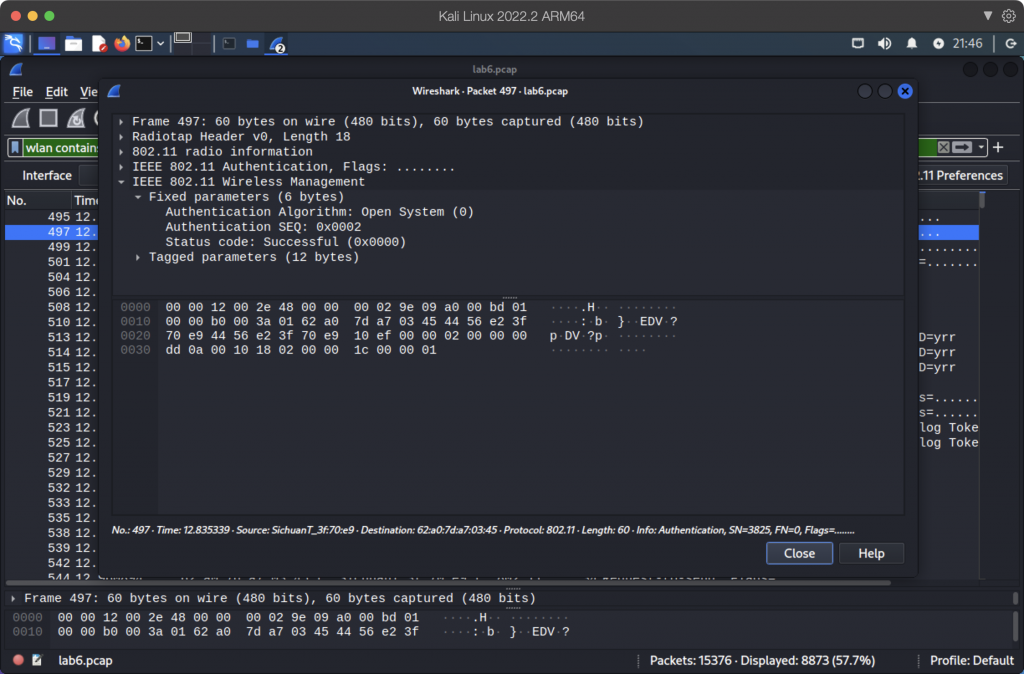Screen dimensions: 1024x674
Task: Open the Kali applications menu
Action: 13,44
